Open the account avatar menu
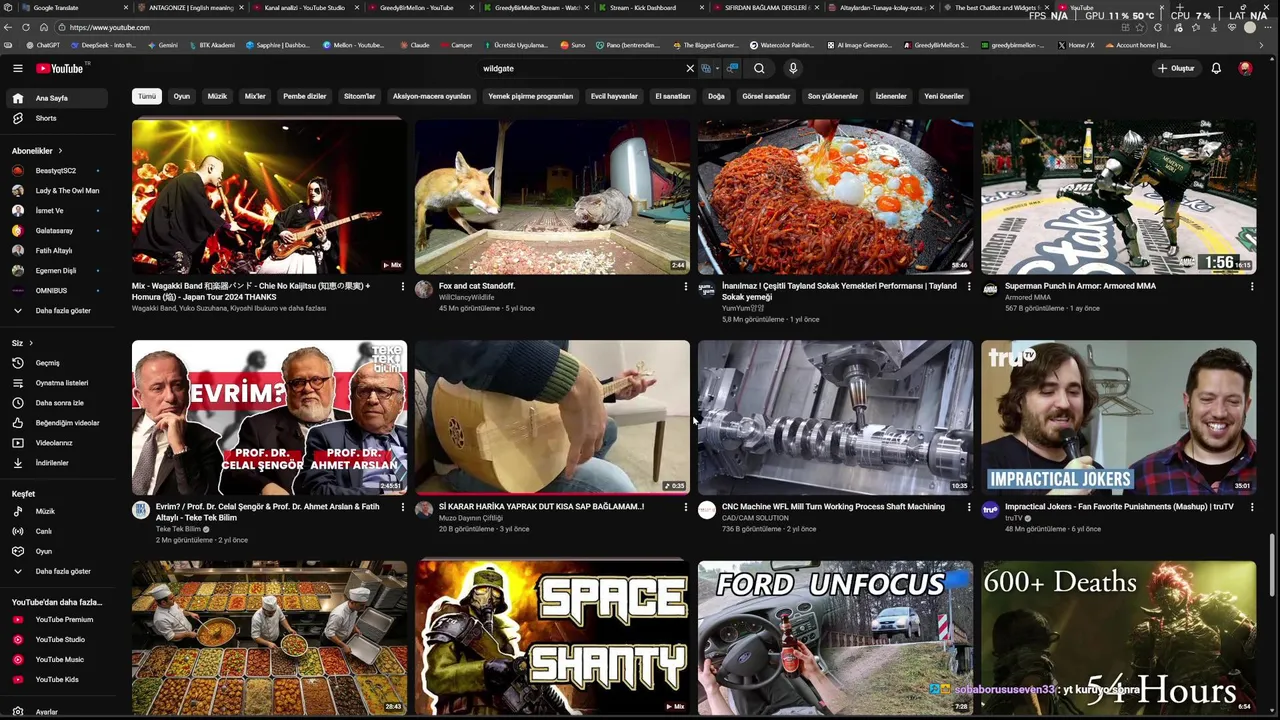The width and height of the screenshot is (1280, 720). point(1245,68)
